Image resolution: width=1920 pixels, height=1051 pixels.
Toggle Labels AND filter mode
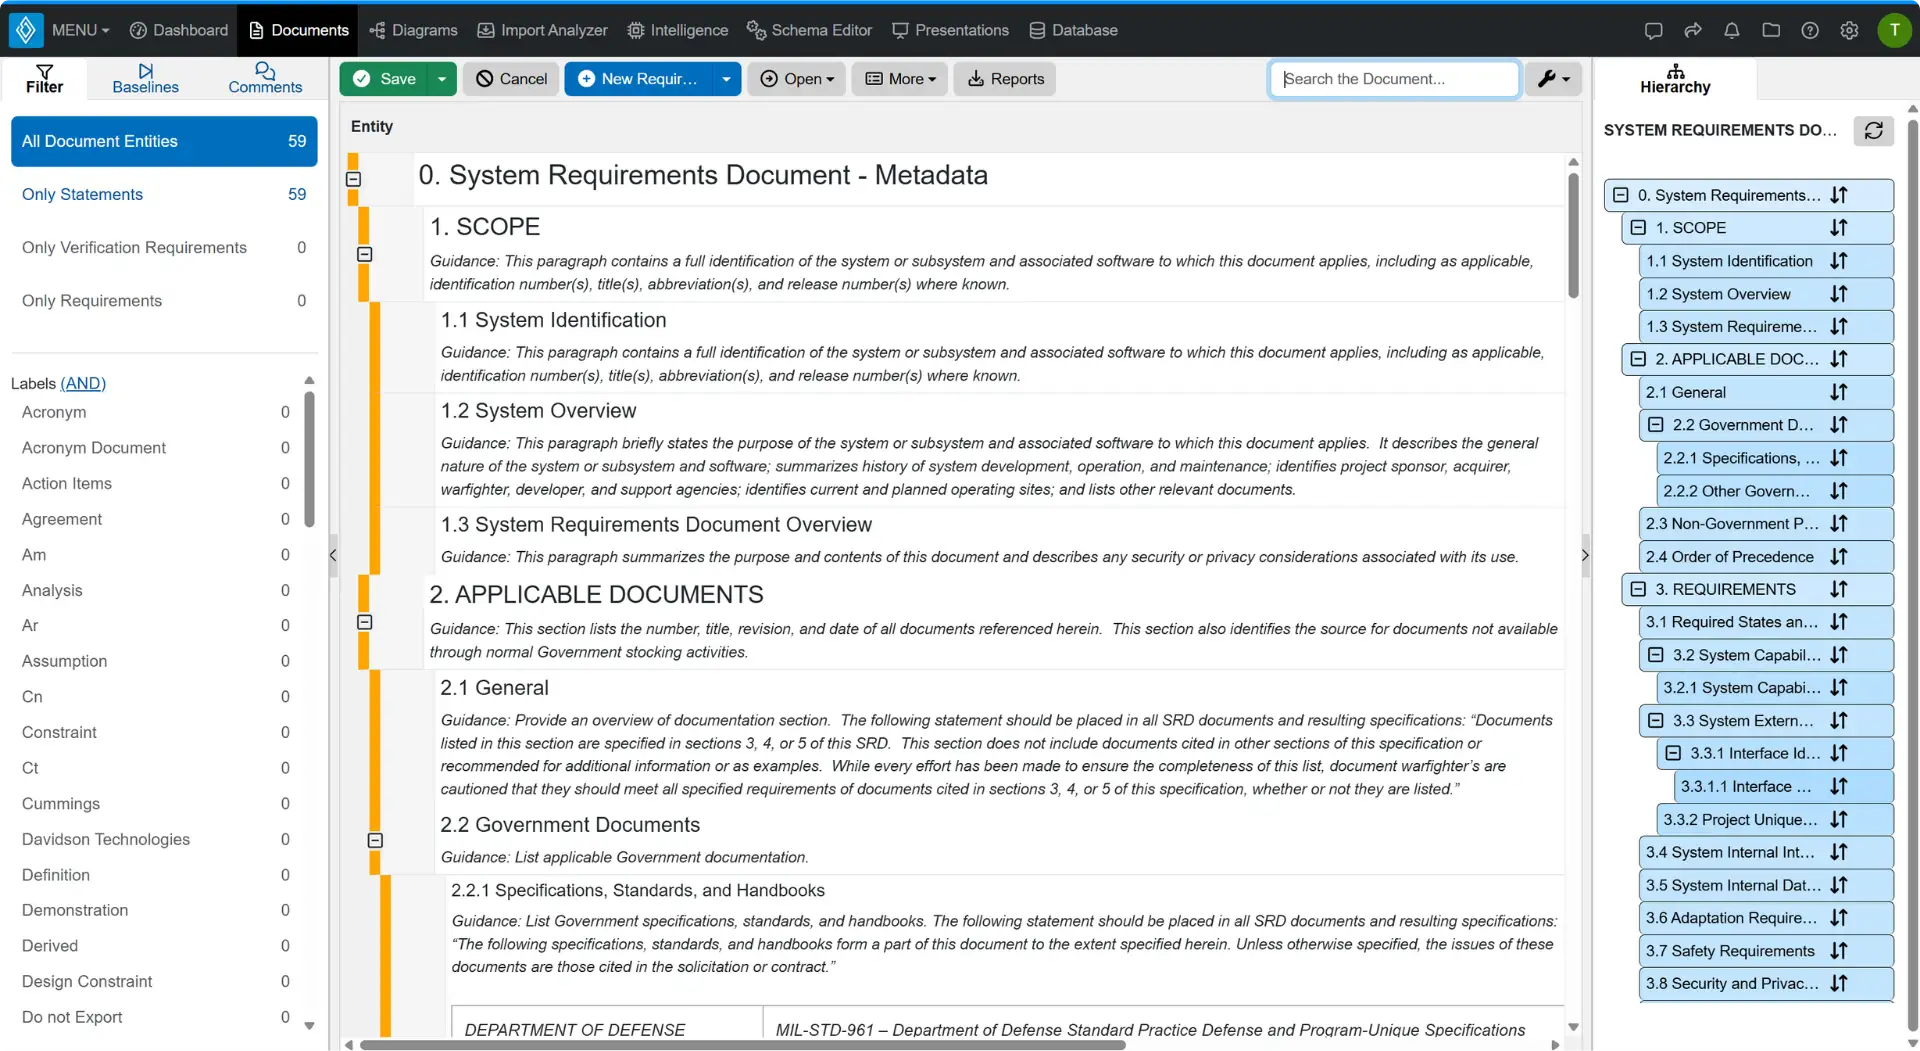(83, 383)
